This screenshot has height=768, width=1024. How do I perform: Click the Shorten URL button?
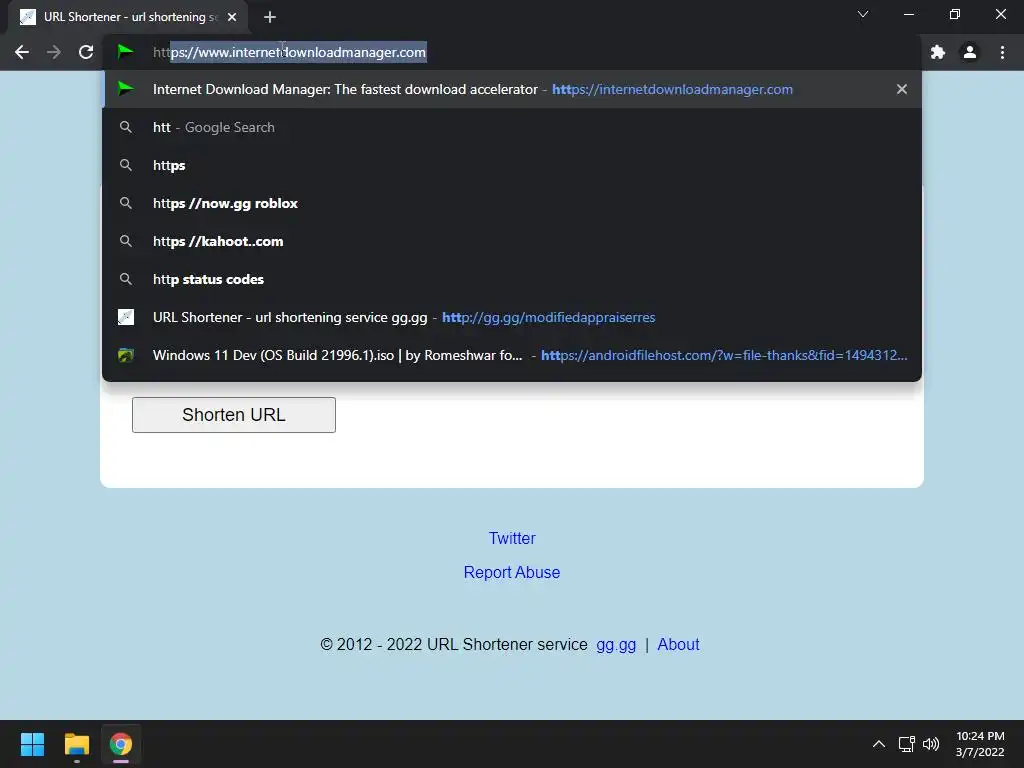coord(234,415)
